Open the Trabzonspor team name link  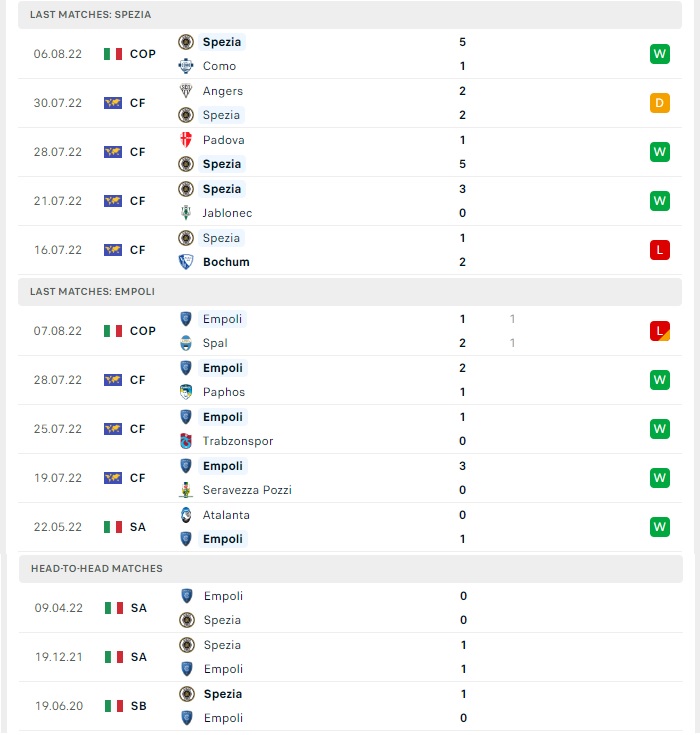238,441
